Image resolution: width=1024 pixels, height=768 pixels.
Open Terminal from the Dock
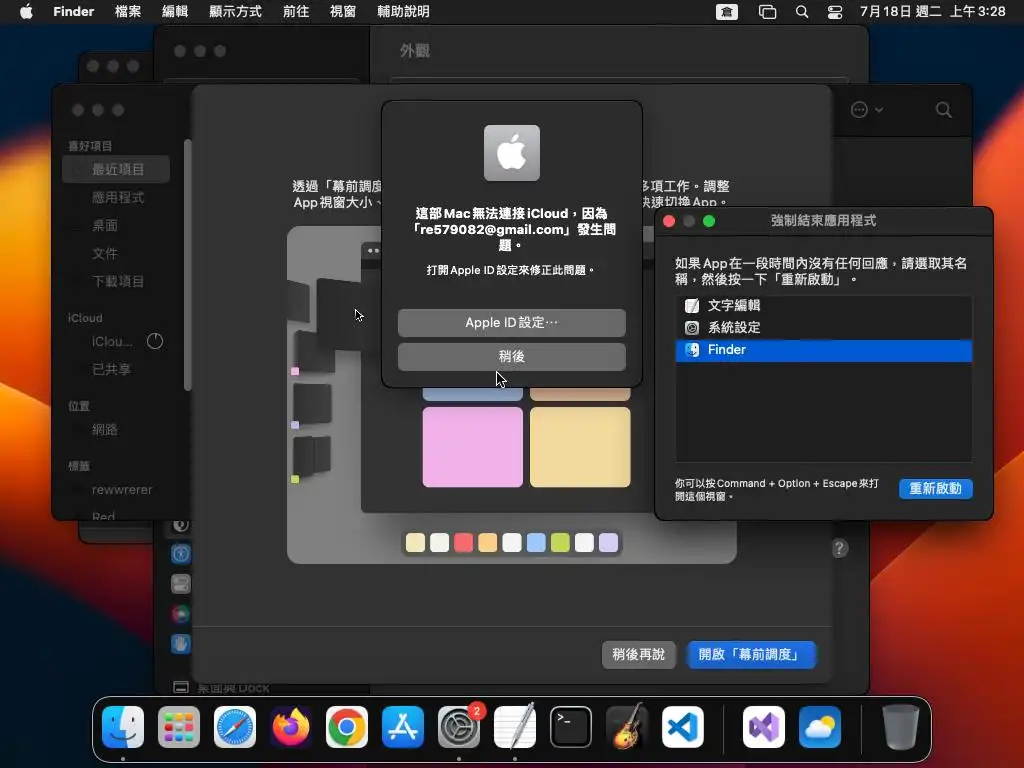(571, 727)
